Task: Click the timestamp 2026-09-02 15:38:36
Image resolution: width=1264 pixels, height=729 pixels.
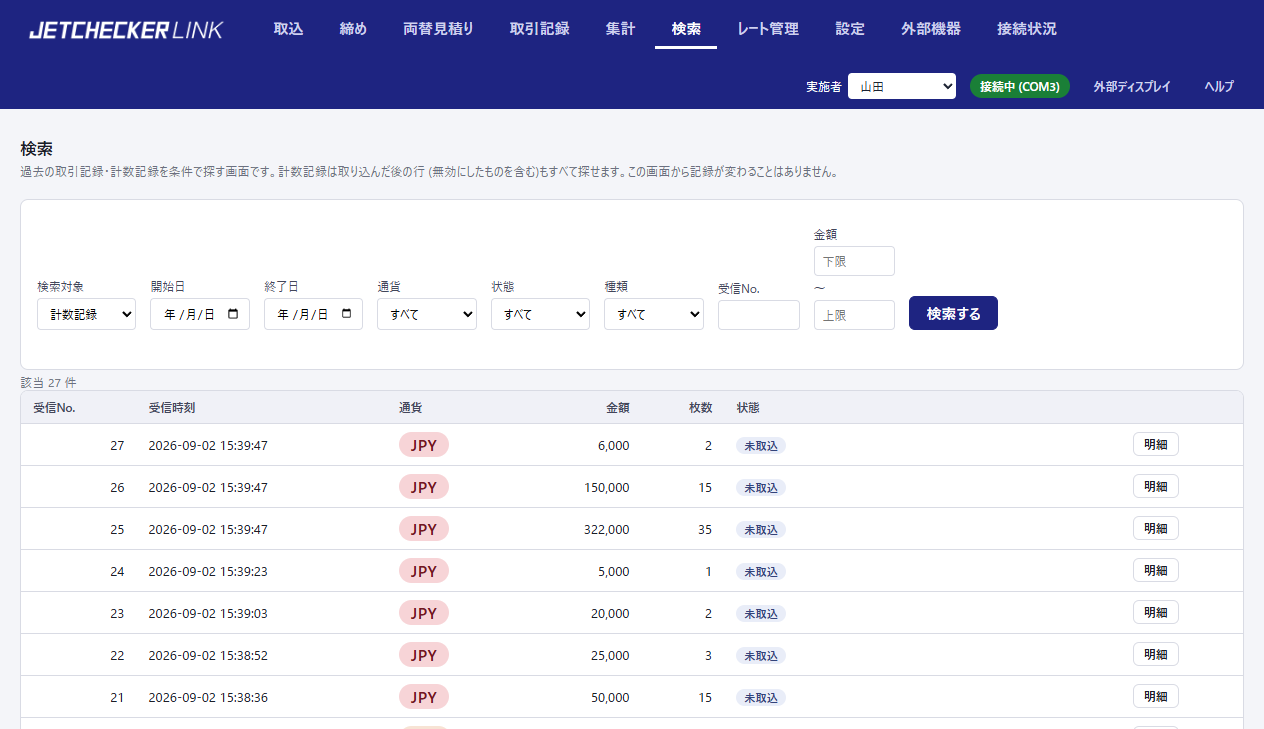Action: tap(208, 697)
